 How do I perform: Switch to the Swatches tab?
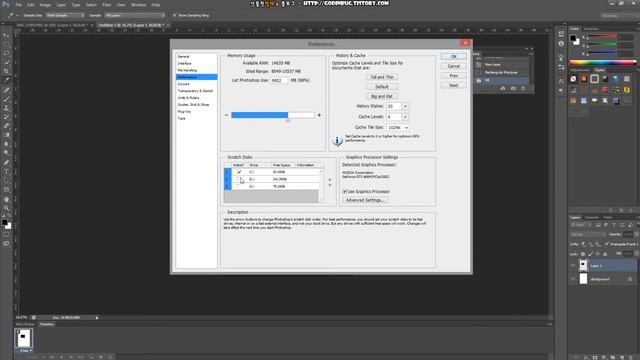pos(591,29)
